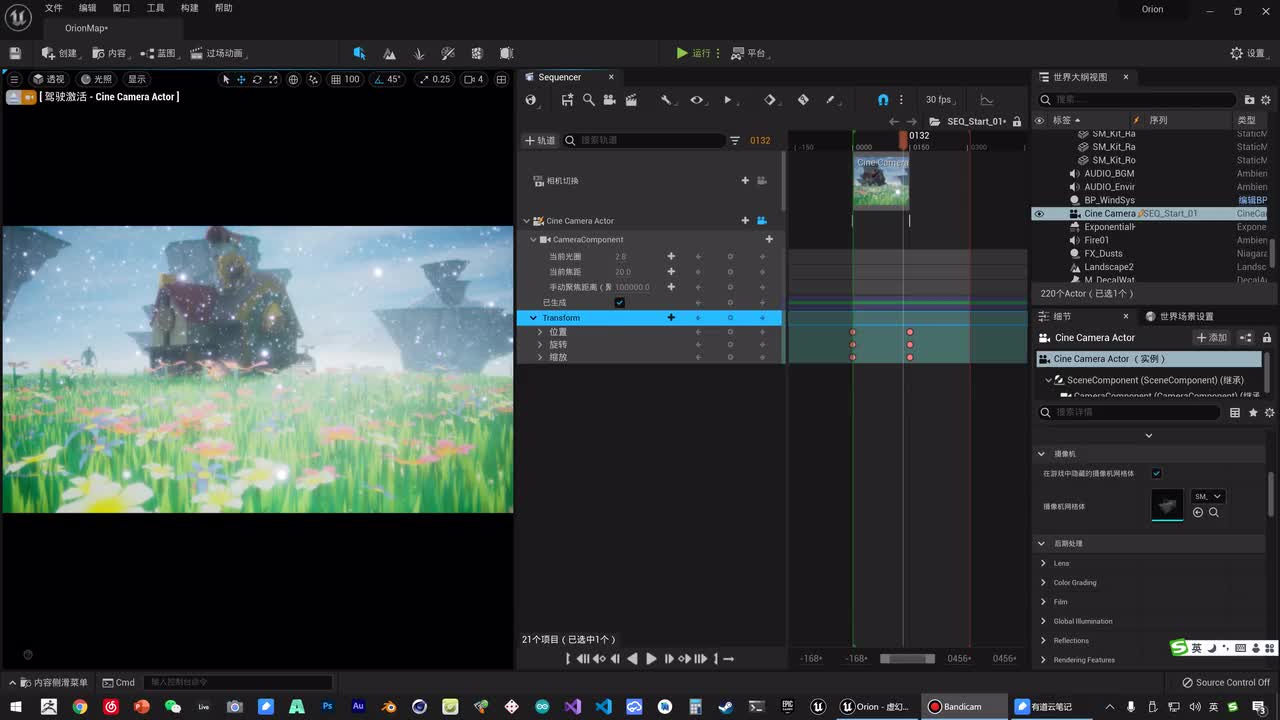The height and width of the screenshot is (720, 1280).
Task: Open the Sequencer curve editor icon
Action: (x=986, y=100)
